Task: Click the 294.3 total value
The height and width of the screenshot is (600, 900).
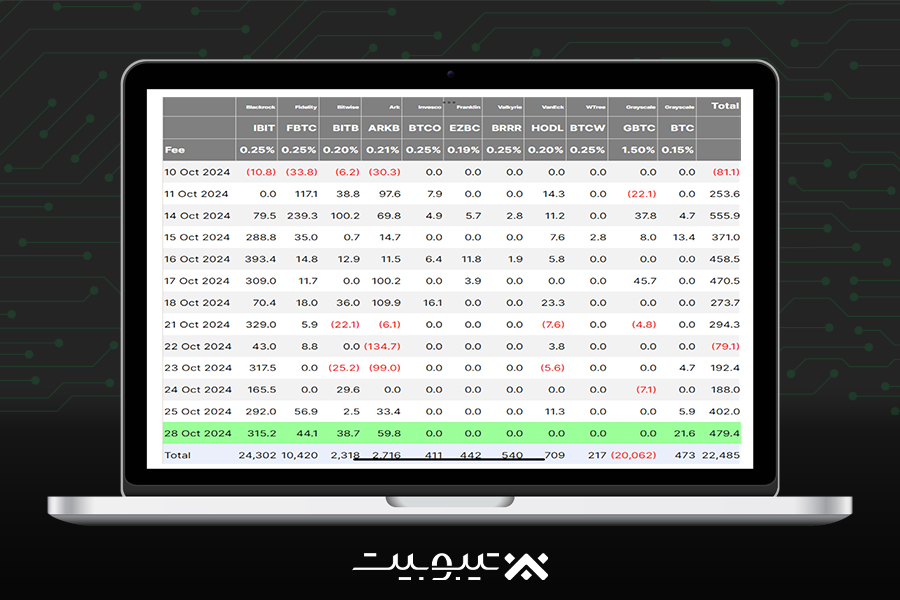Action: [x=724, y=324]
